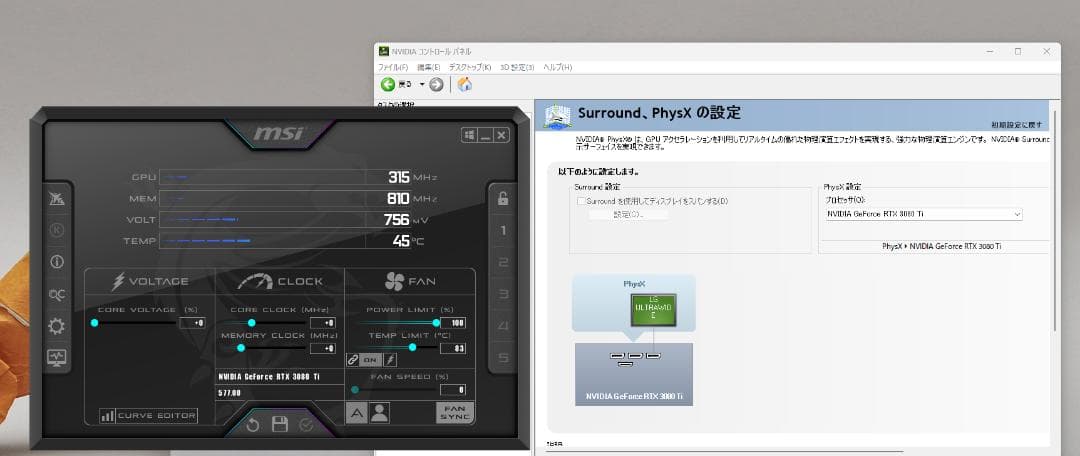Toggle the profile lock padlock icon
Image resolution: width=1080 pixels, height=456 pixels.
[503, 198]
